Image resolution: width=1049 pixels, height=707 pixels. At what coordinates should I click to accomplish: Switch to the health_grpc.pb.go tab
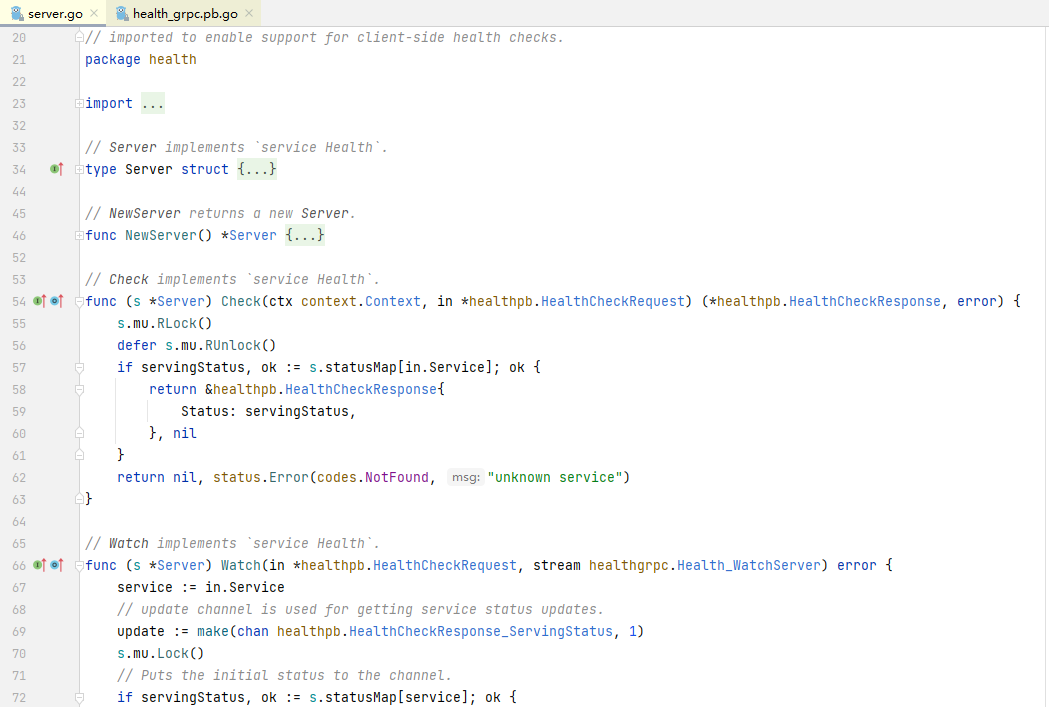tap(186, 13)
